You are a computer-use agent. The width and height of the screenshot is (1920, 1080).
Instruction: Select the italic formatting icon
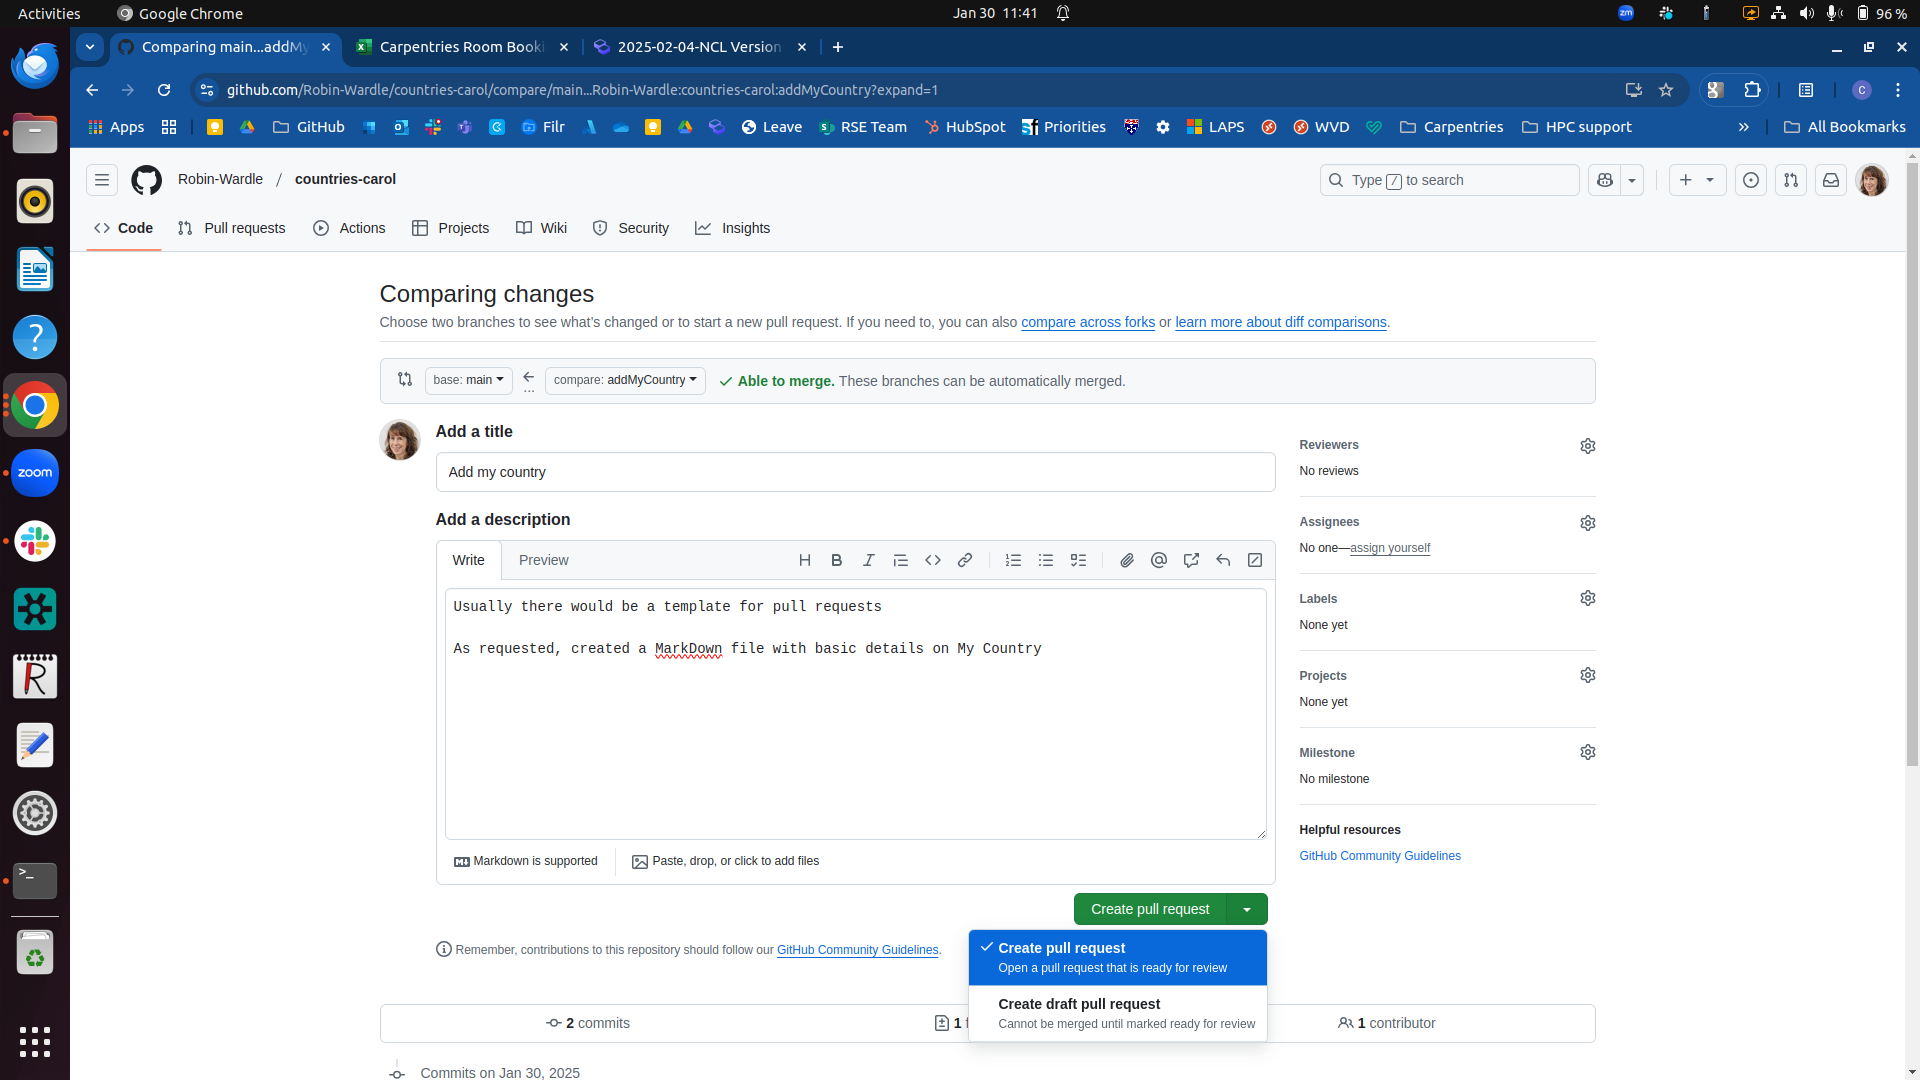pos(868,560)
